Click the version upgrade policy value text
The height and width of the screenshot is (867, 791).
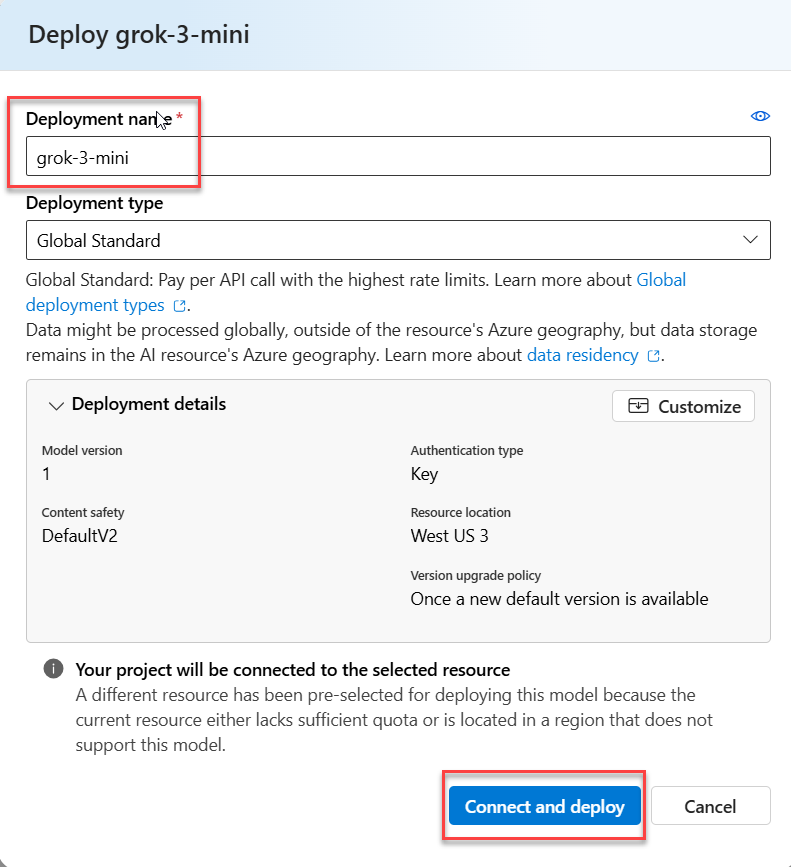[559, 599]
